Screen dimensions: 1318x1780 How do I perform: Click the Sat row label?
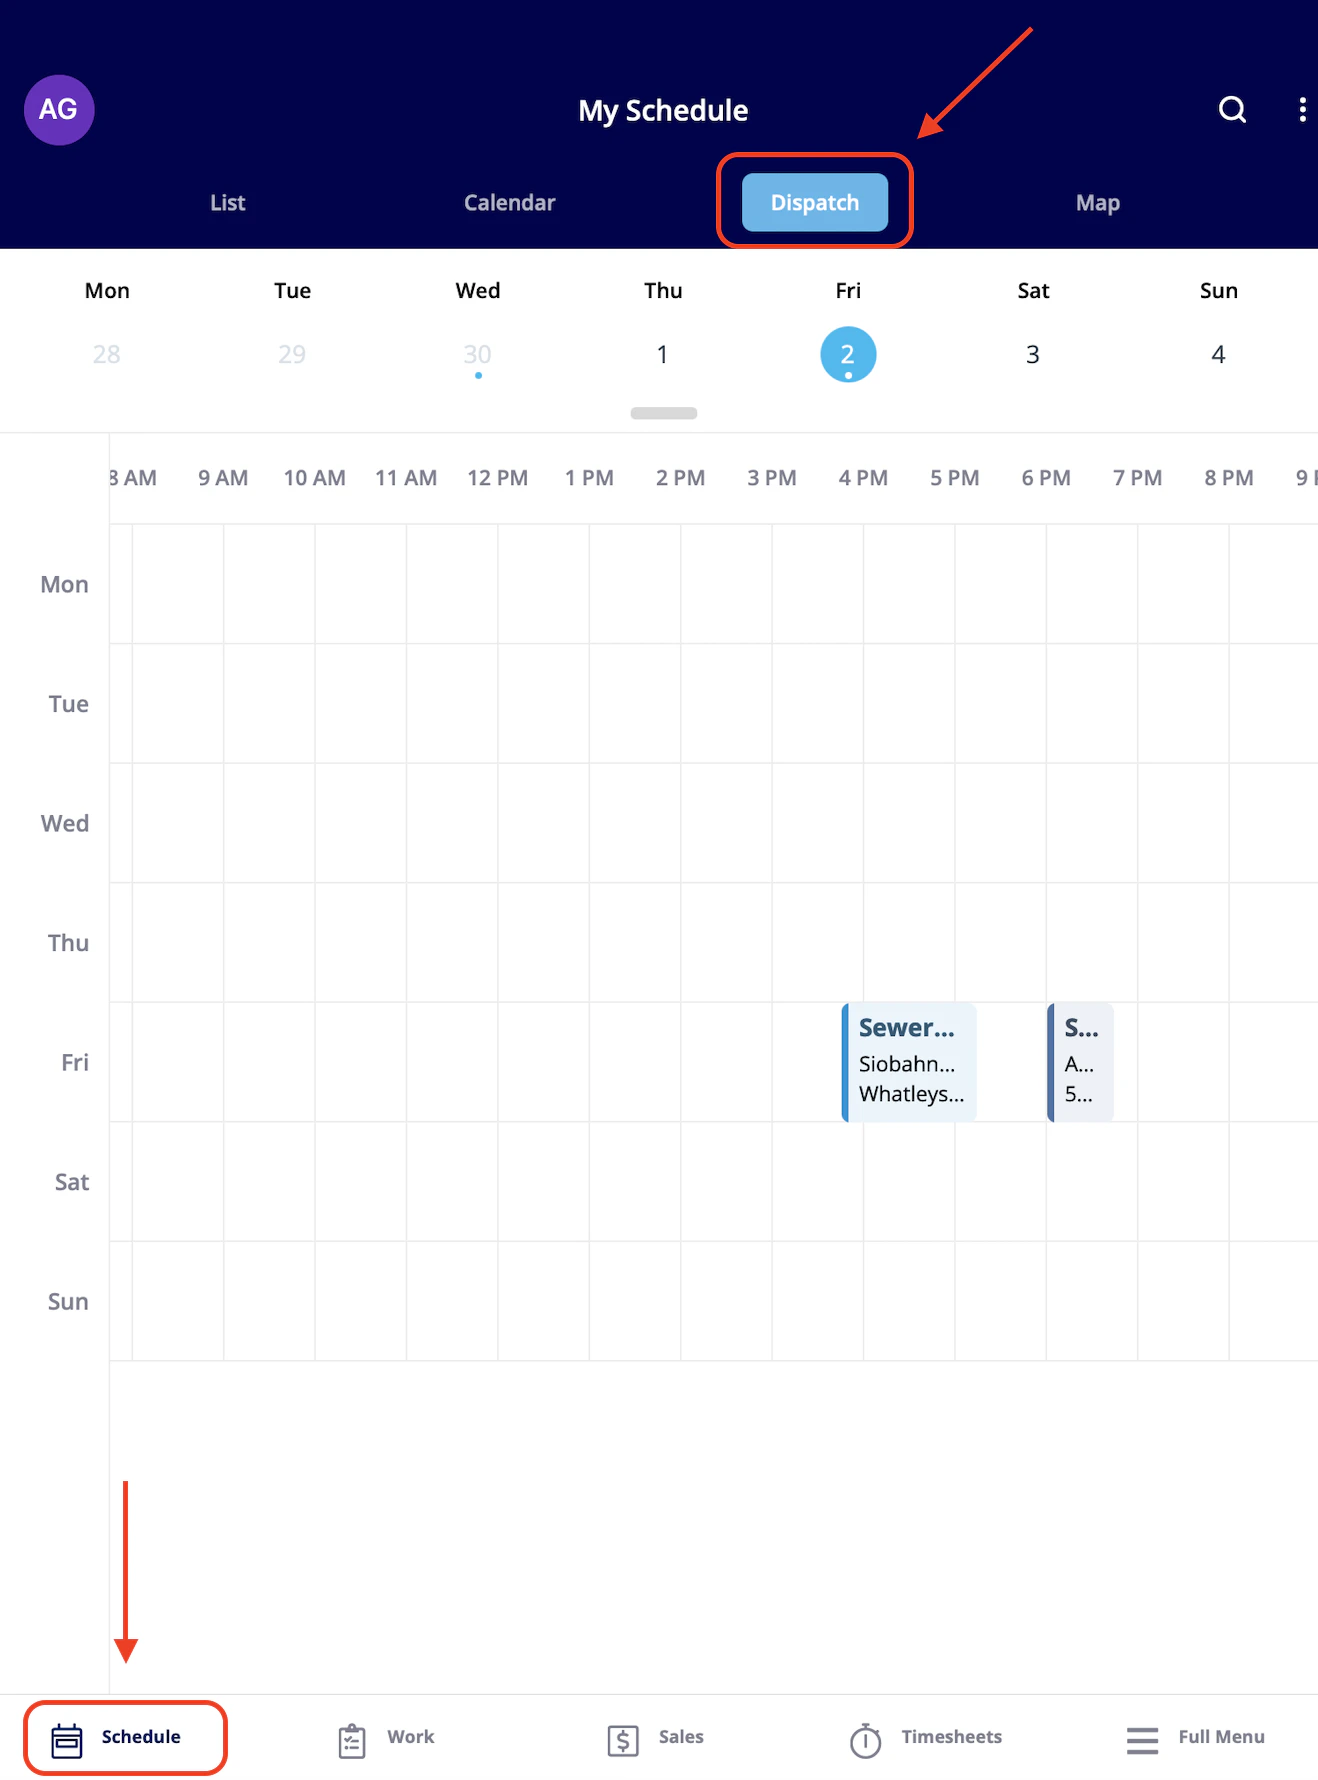[72, 1182]
